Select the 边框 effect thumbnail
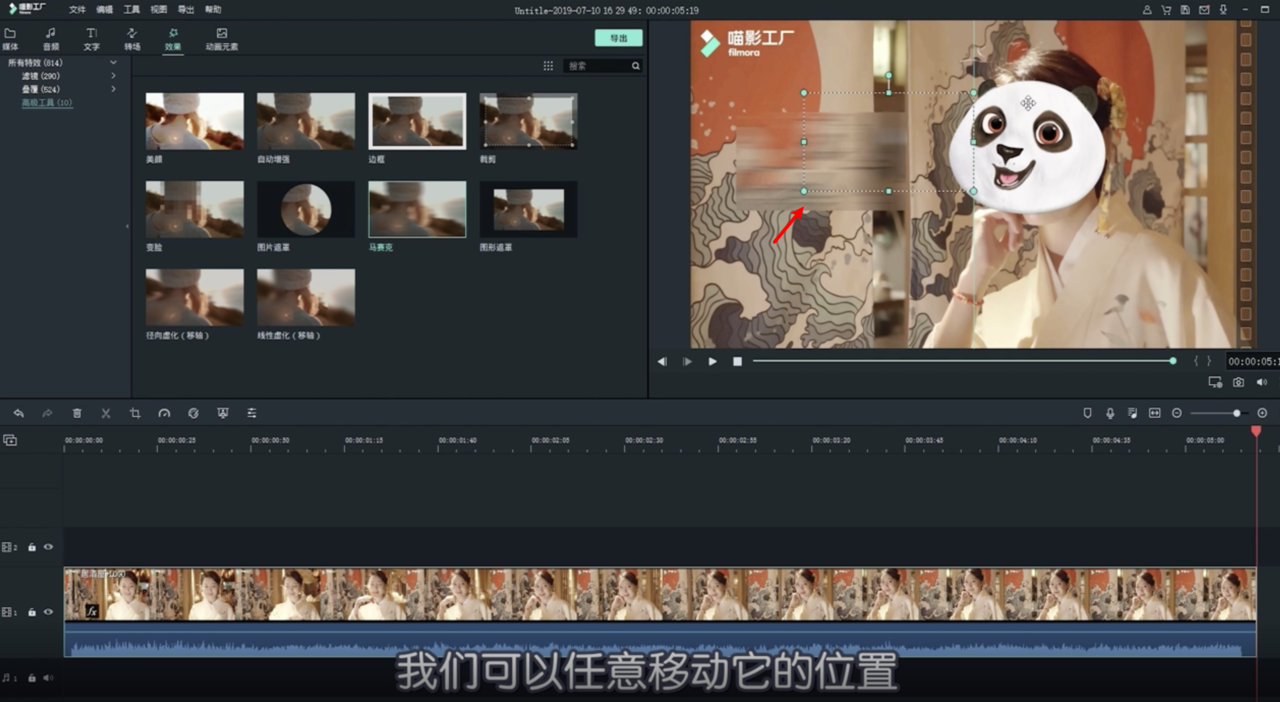Screen dimensions: 1280x702 [417, 121]
